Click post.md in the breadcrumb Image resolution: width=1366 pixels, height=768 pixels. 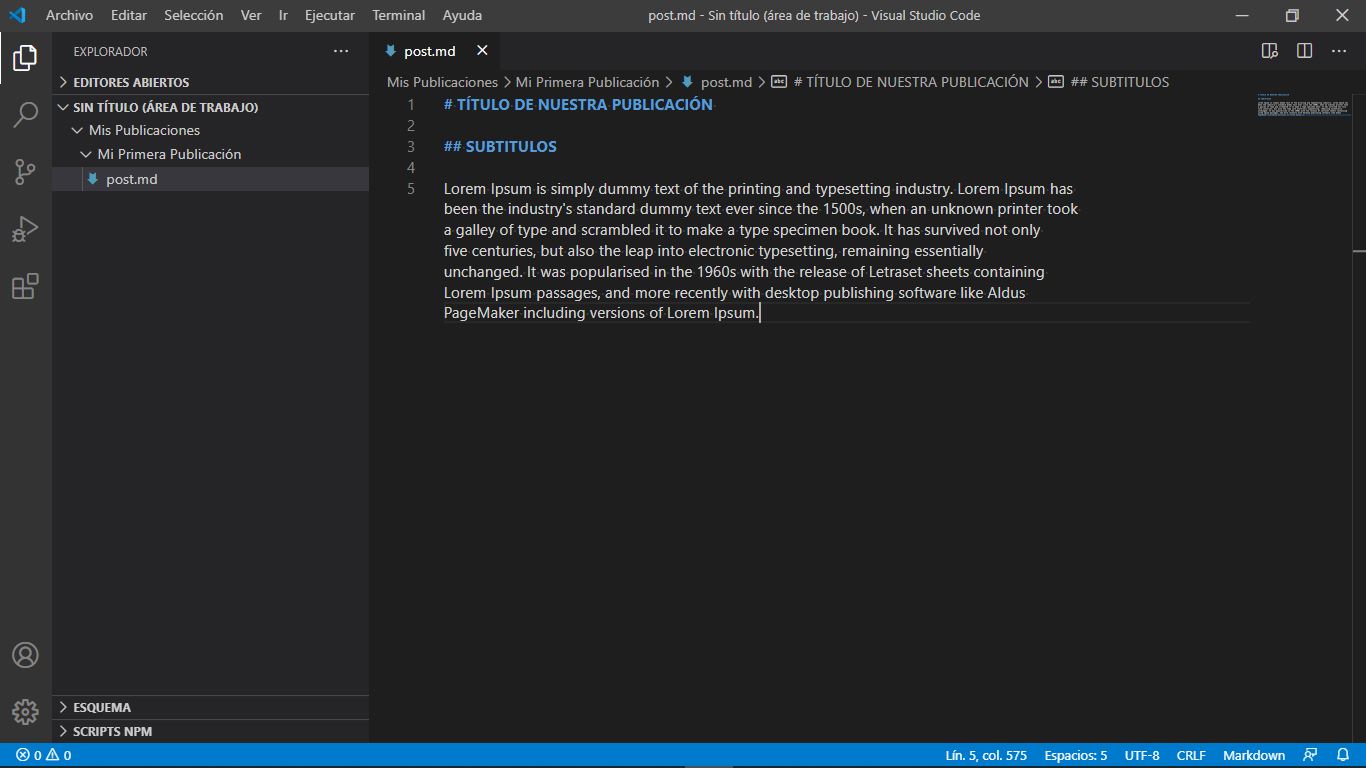726,82
